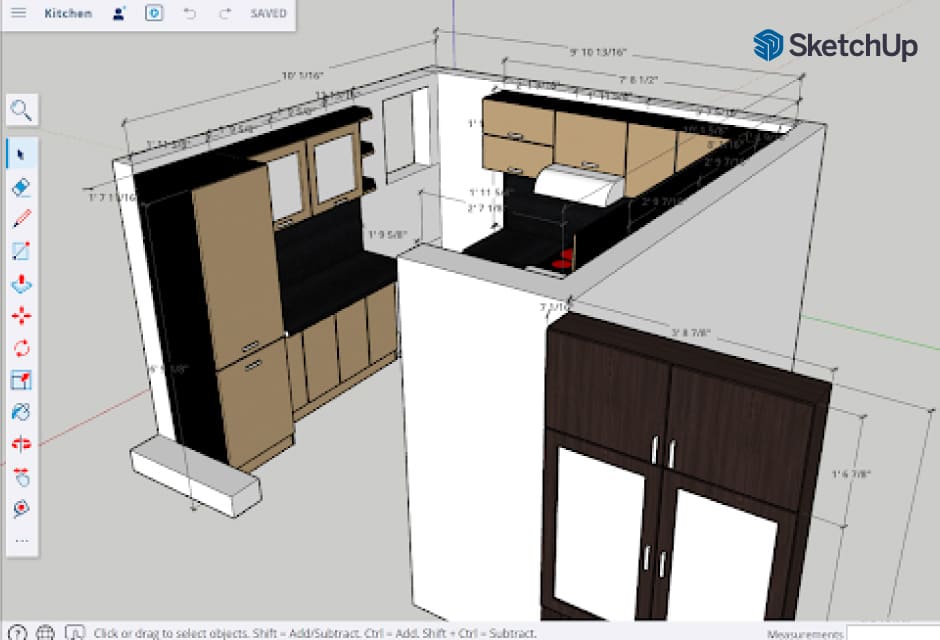Viewport: 940px width, 640px height.
Task: Select the Move tool
Action: point(22,316)
